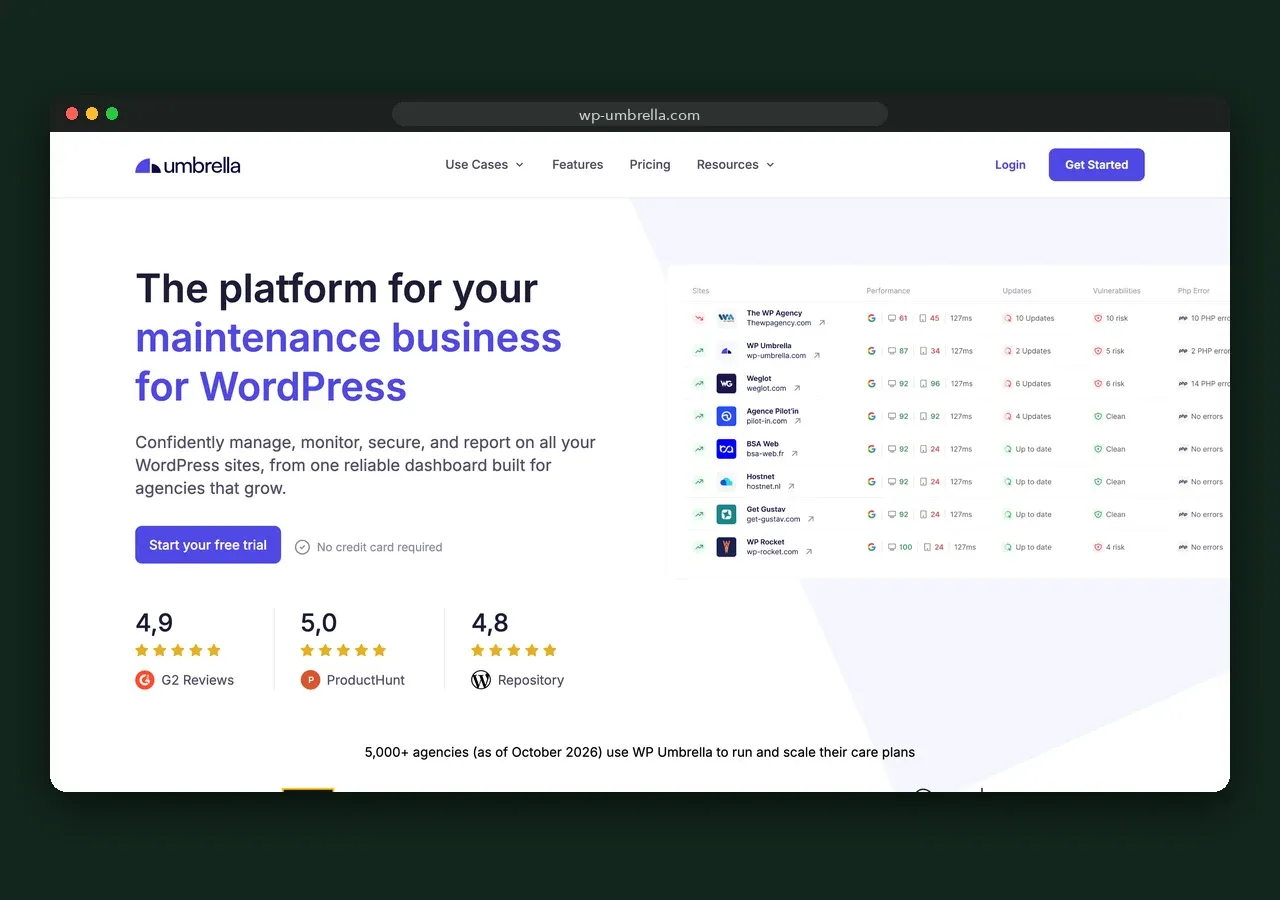Click the G2 Reviews logo icon
1280x900 pixels.
pyautogui.click(x=145, y=680)
